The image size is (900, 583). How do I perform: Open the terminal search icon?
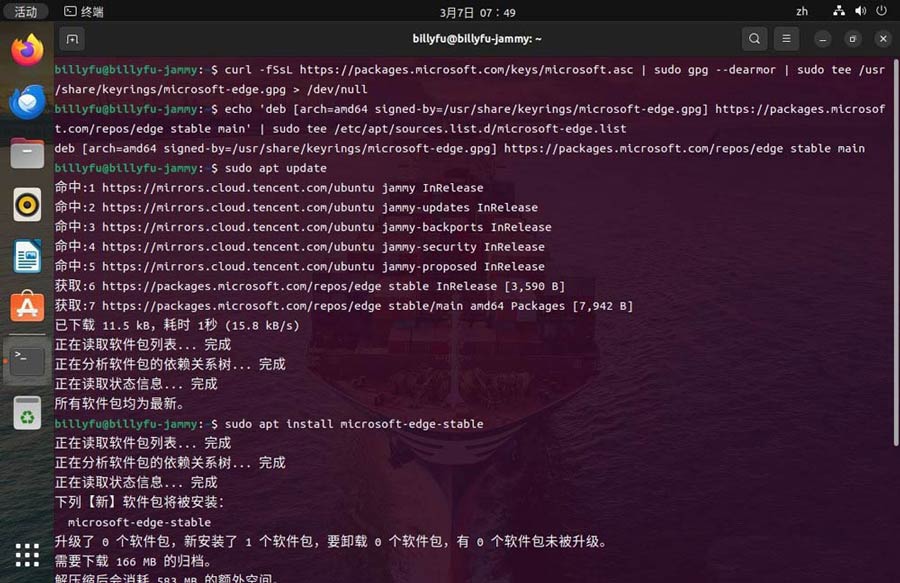[x=754, y=39]
